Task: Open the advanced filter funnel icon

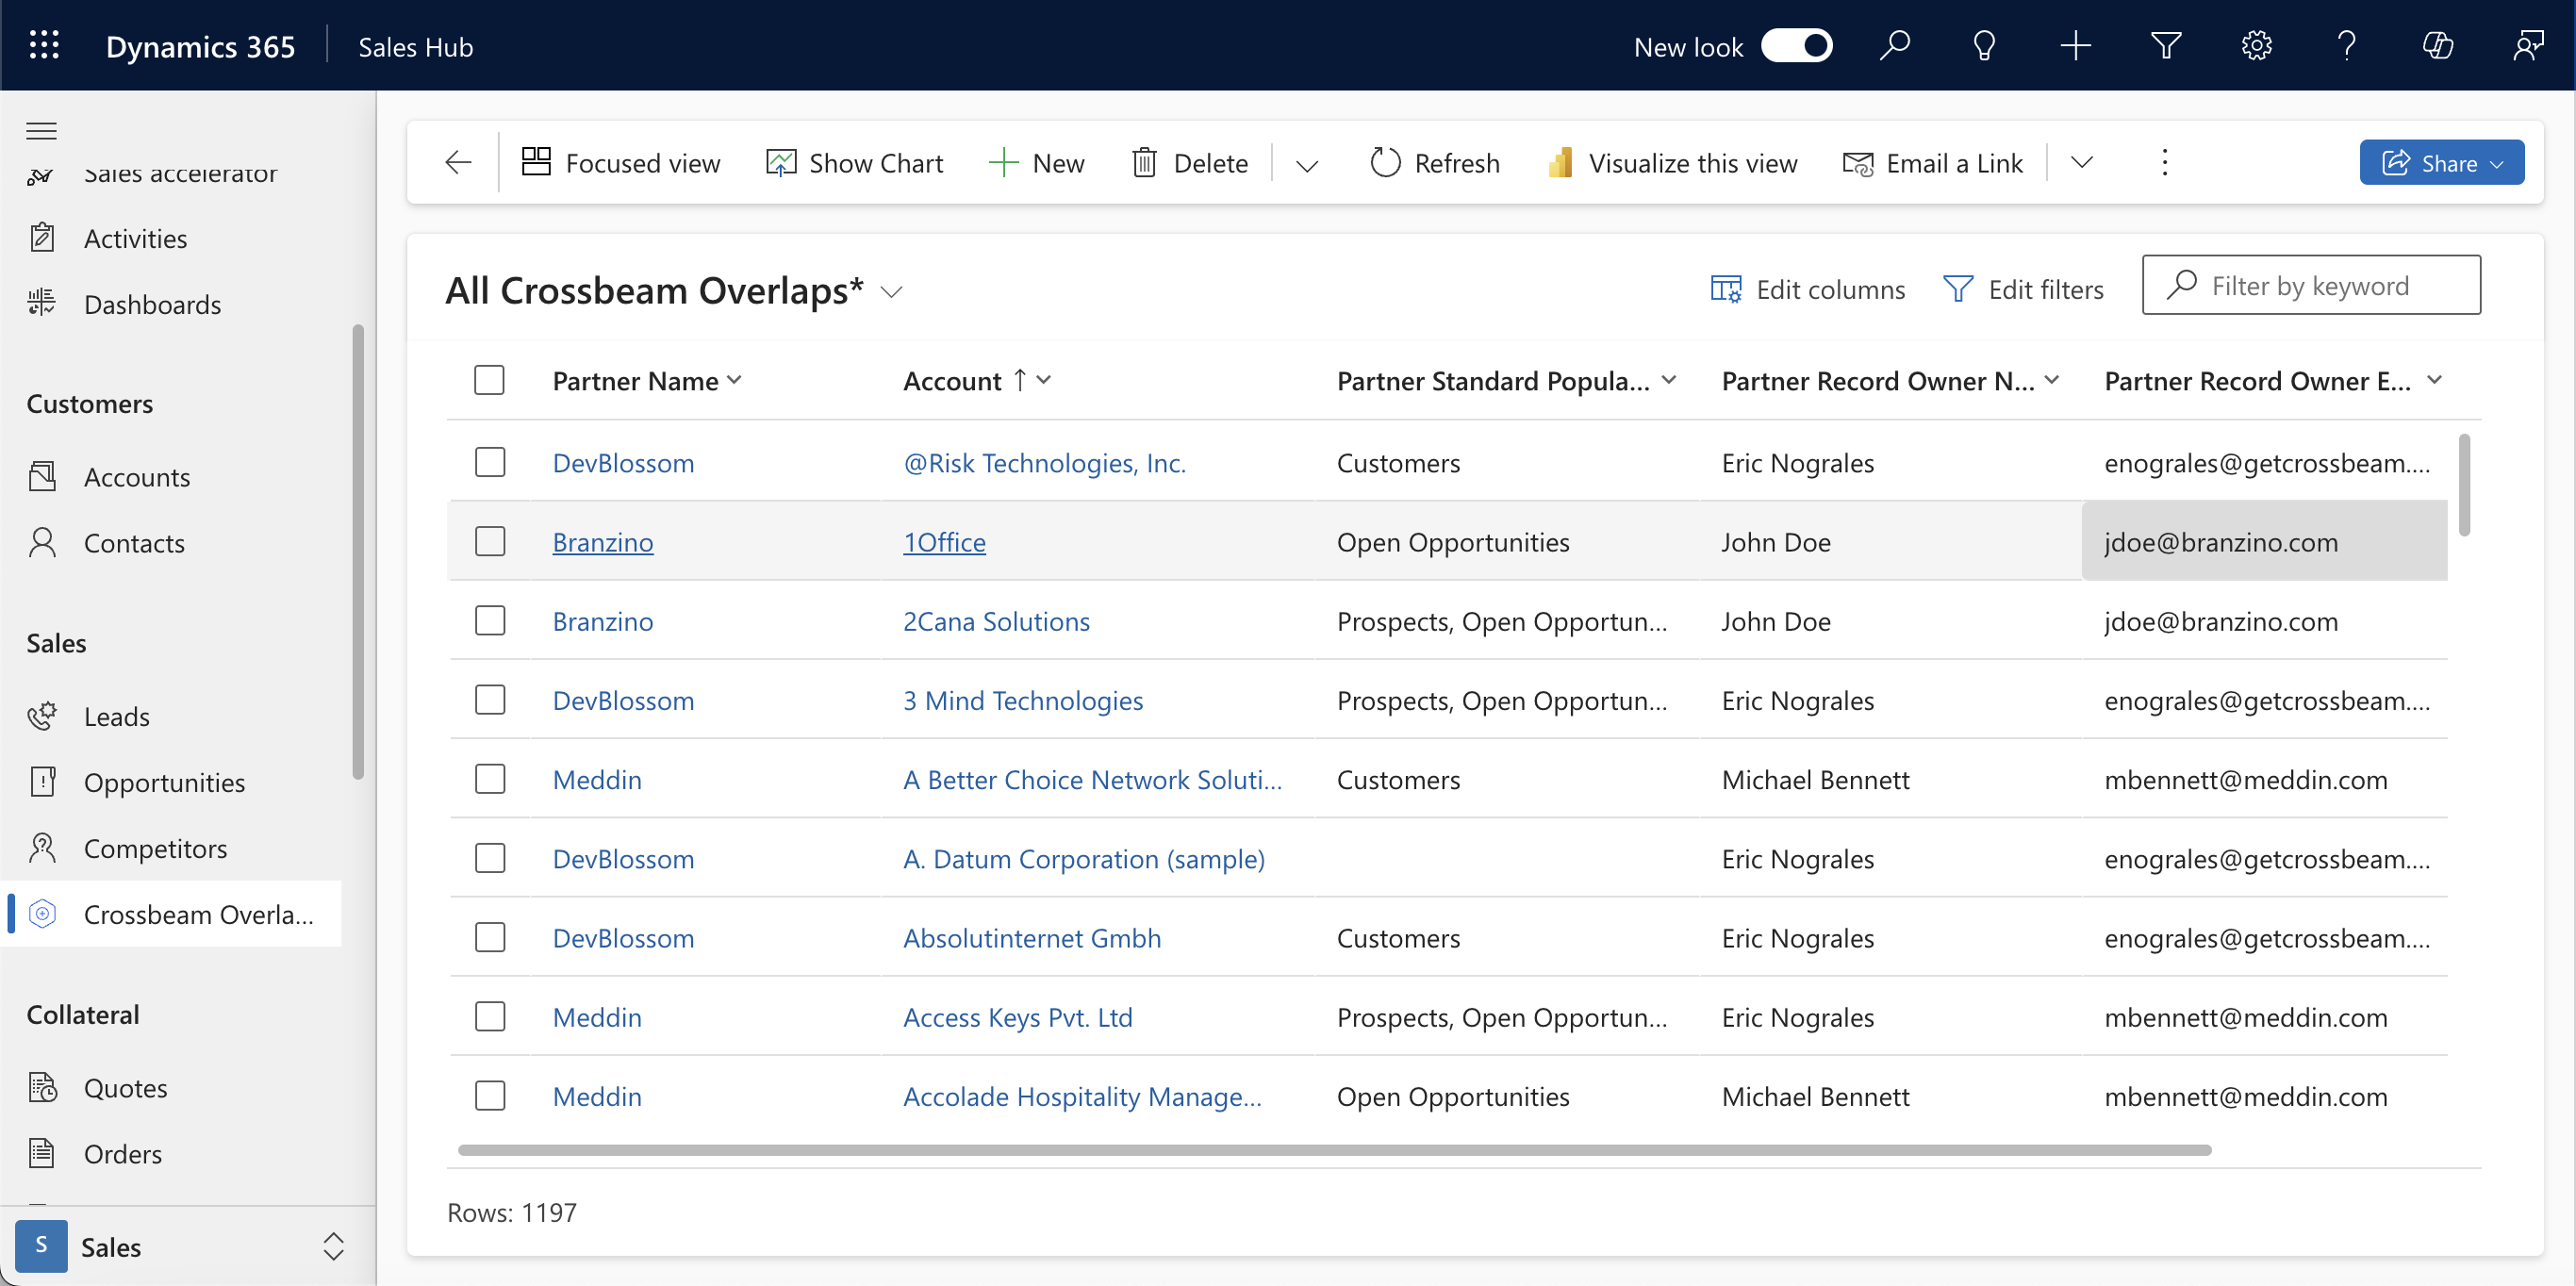Action: [2165, 46]
